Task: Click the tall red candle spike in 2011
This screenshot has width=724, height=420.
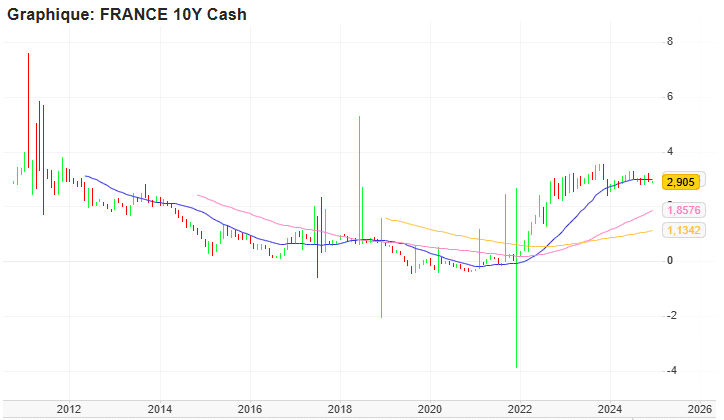Action: click(28, 110)
